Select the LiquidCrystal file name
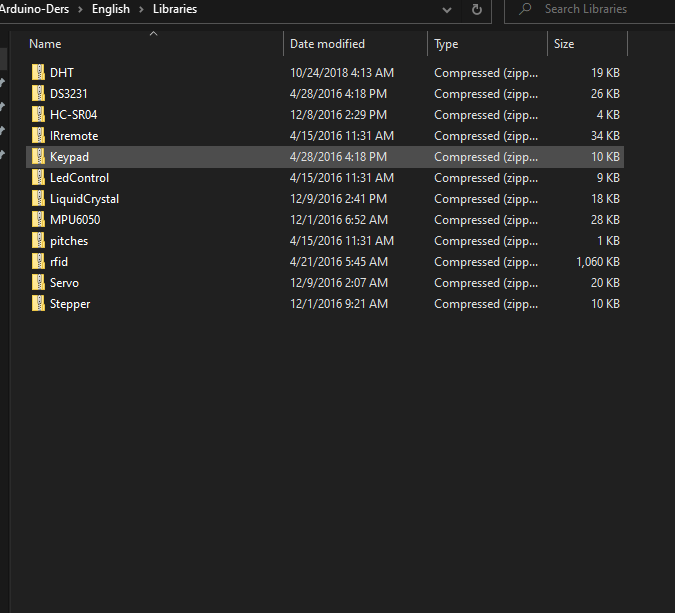This screenshot has width=675, height=613. coord(84,198)
